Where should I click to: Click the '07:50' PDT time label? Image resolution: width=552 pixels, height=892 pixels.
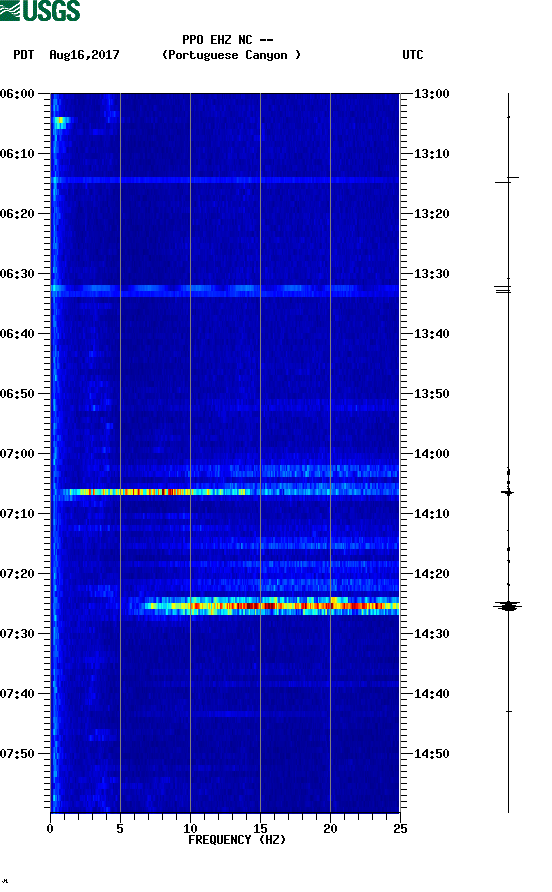point(18,754)
